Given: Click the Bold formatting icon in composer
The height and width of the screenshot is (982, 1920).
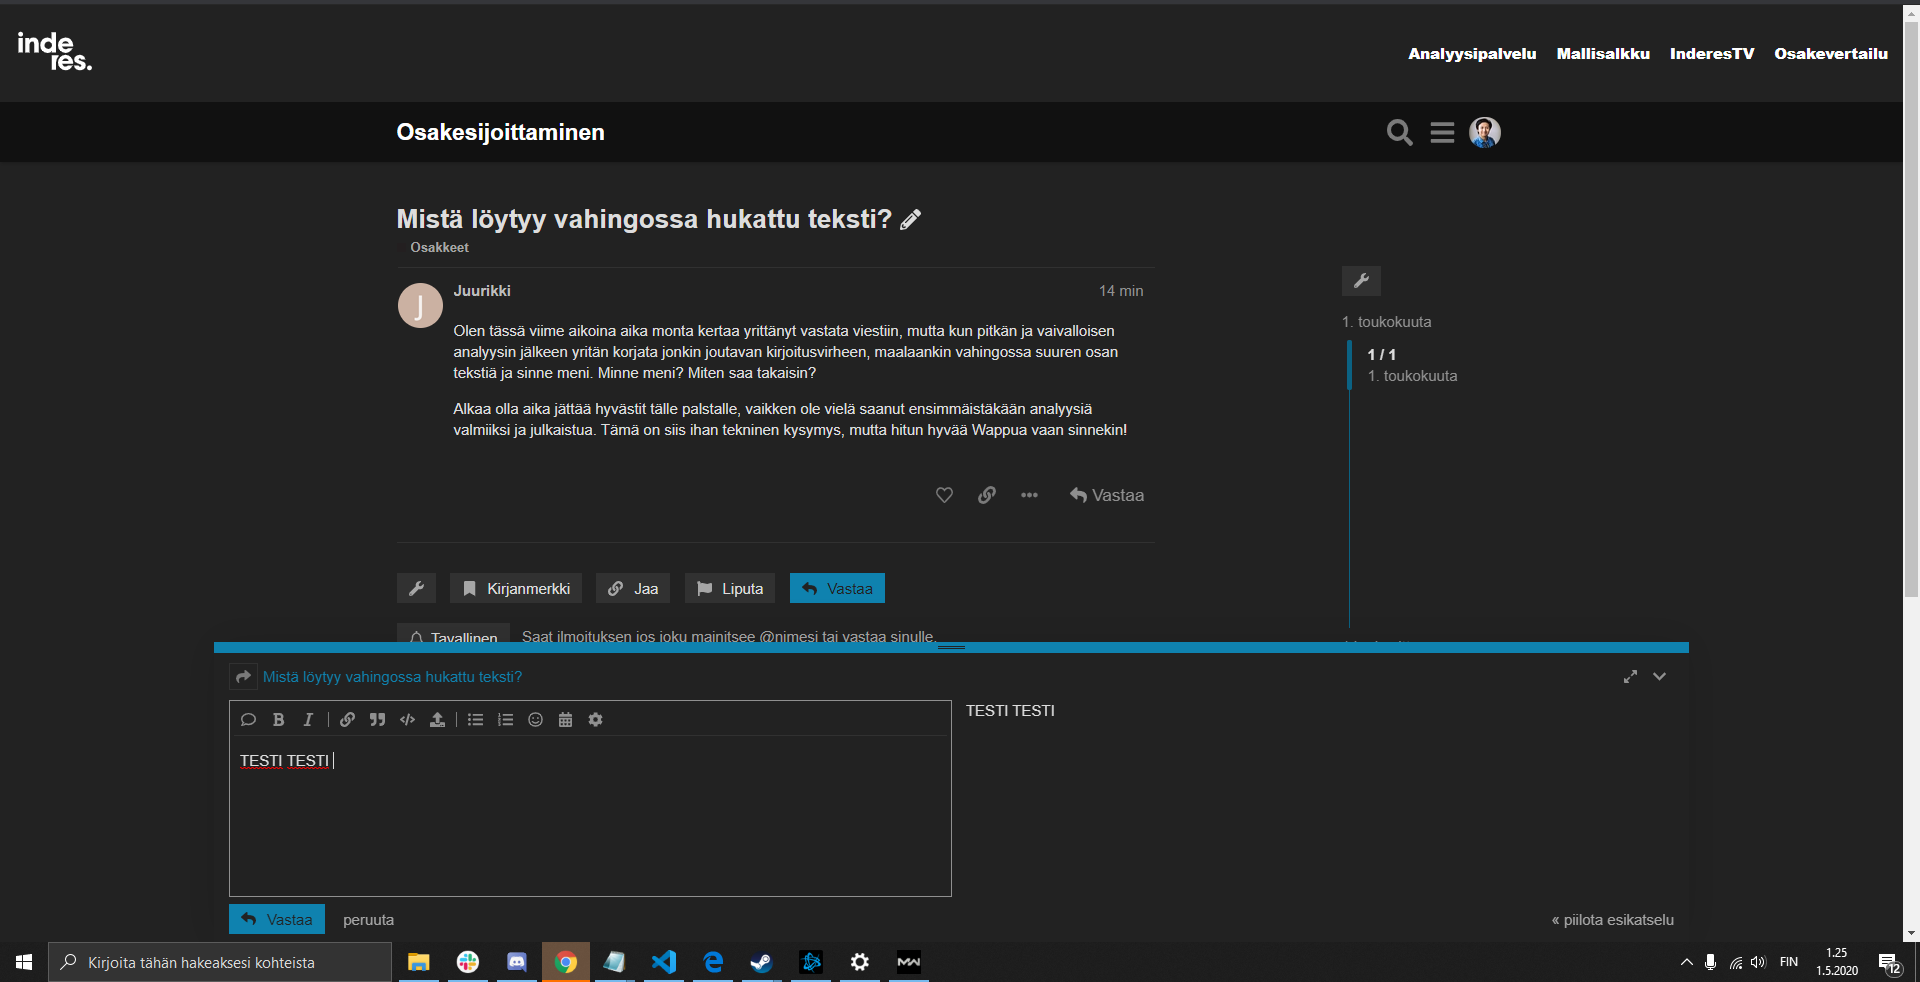Looking at the screenshot, I should click(x=279, y=720).
